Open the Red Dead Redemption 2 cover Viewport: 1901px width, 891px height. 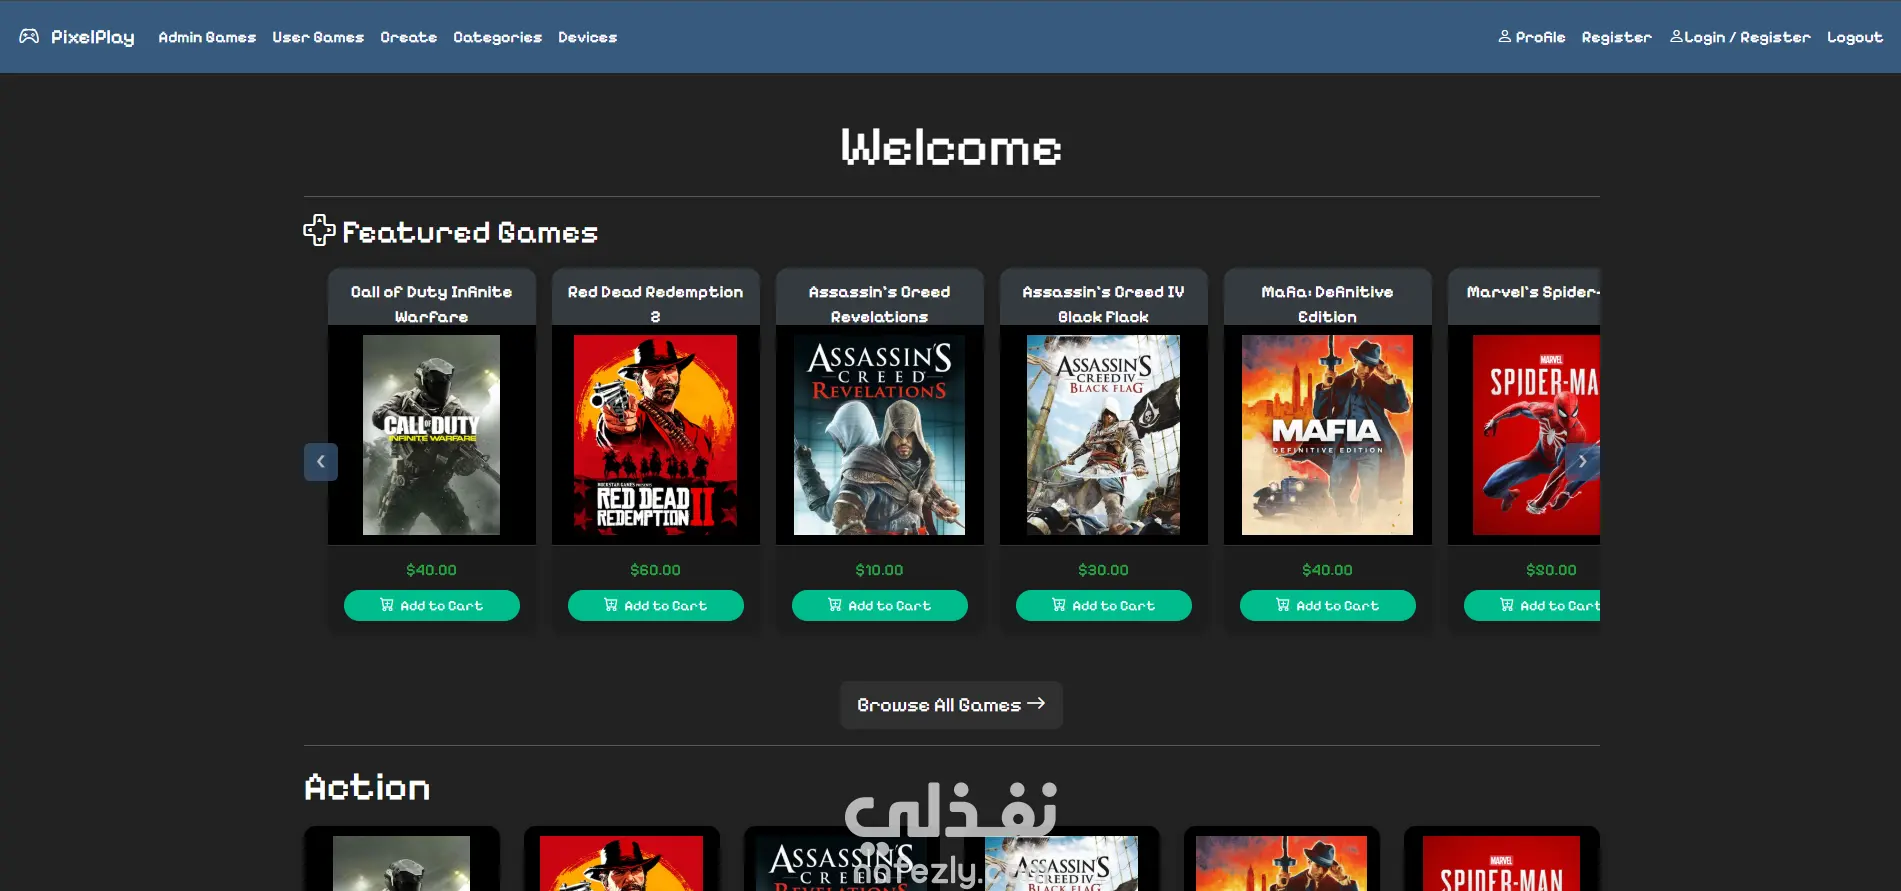[x=655, y=435]
